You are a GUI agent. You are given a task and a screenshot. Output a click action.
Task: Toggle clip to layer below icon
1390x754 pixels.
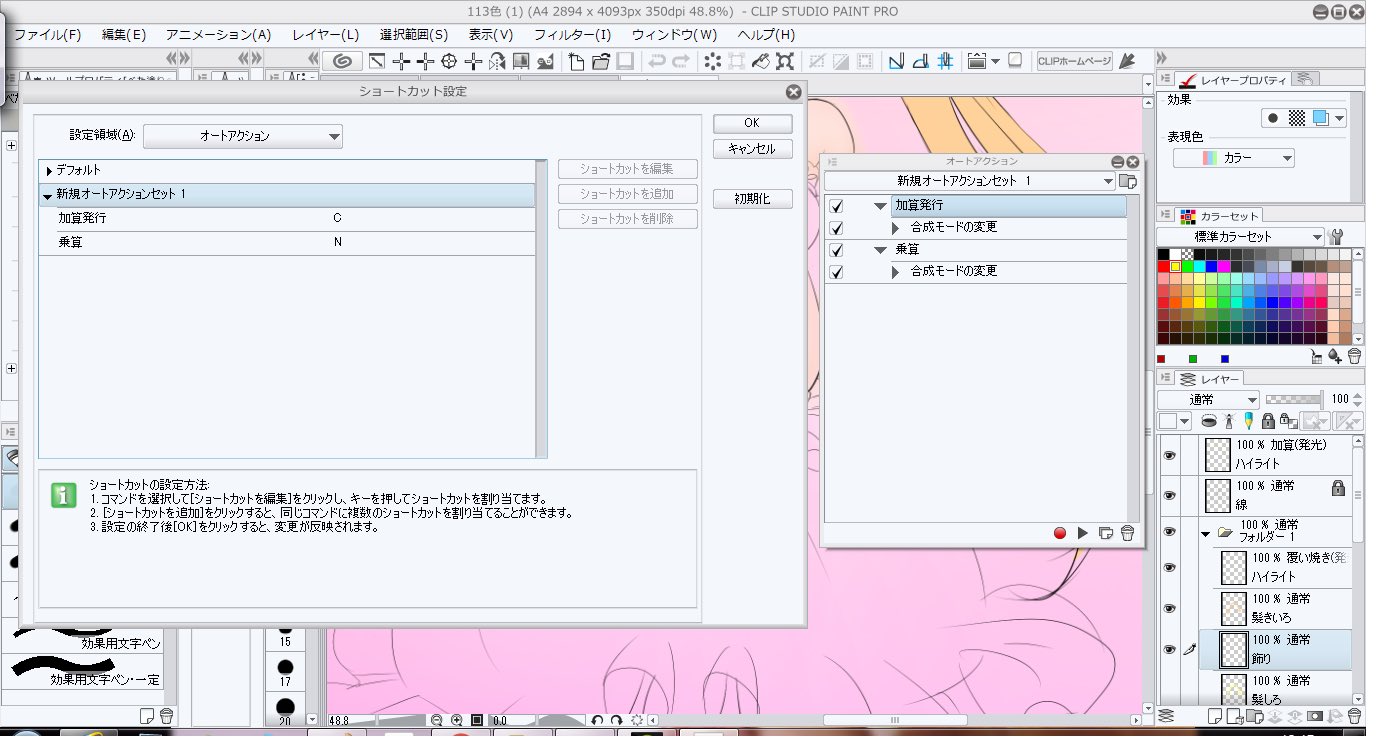pos(1209,421)
